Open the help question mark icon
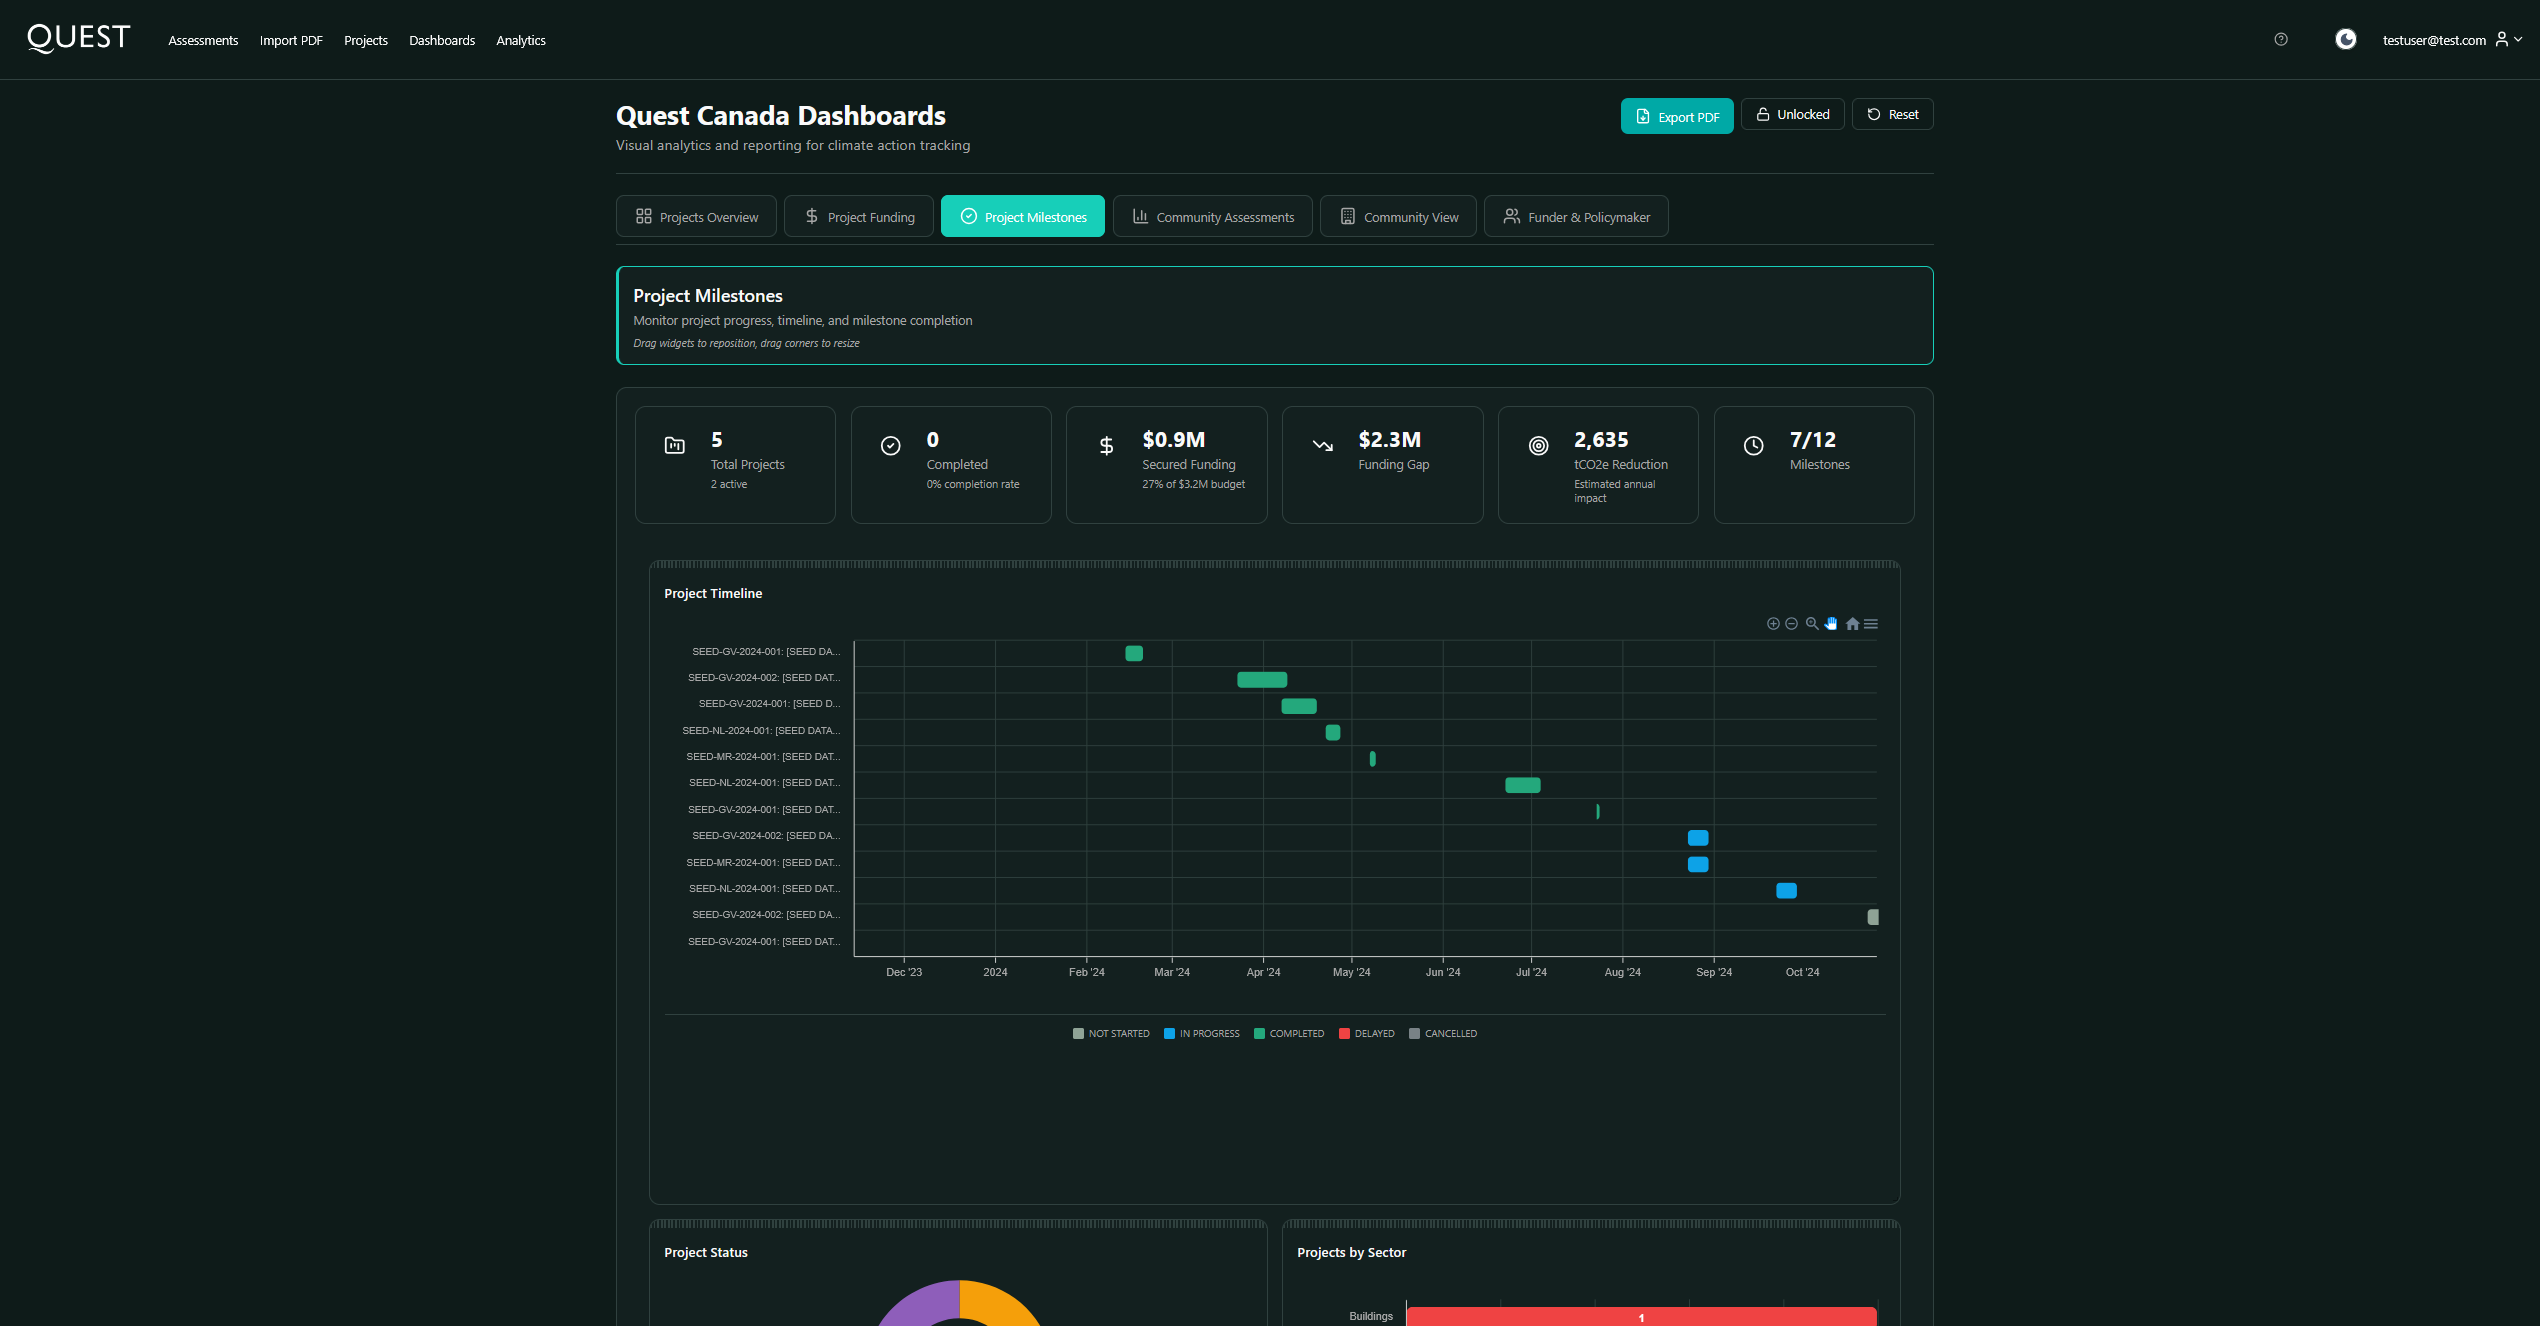2540x1326 pixels. tap(2281, 40)
